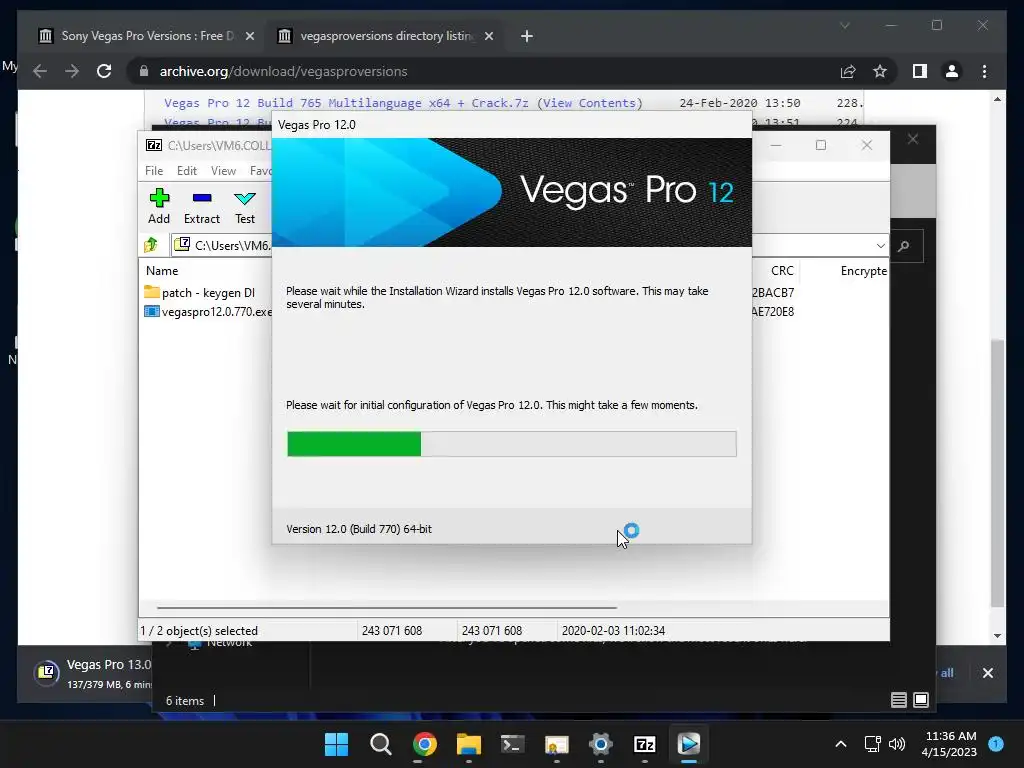The width and height of the screenshot is (1024, 768).
Task: Open Chrome tab search chevron
Action: click(x=844, y=25)
